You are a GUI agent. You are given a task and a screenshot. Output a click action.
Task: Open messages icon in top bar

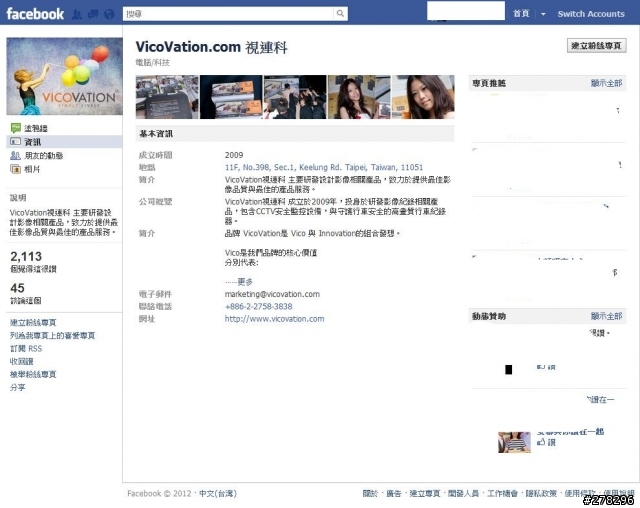tap(93, 14)
